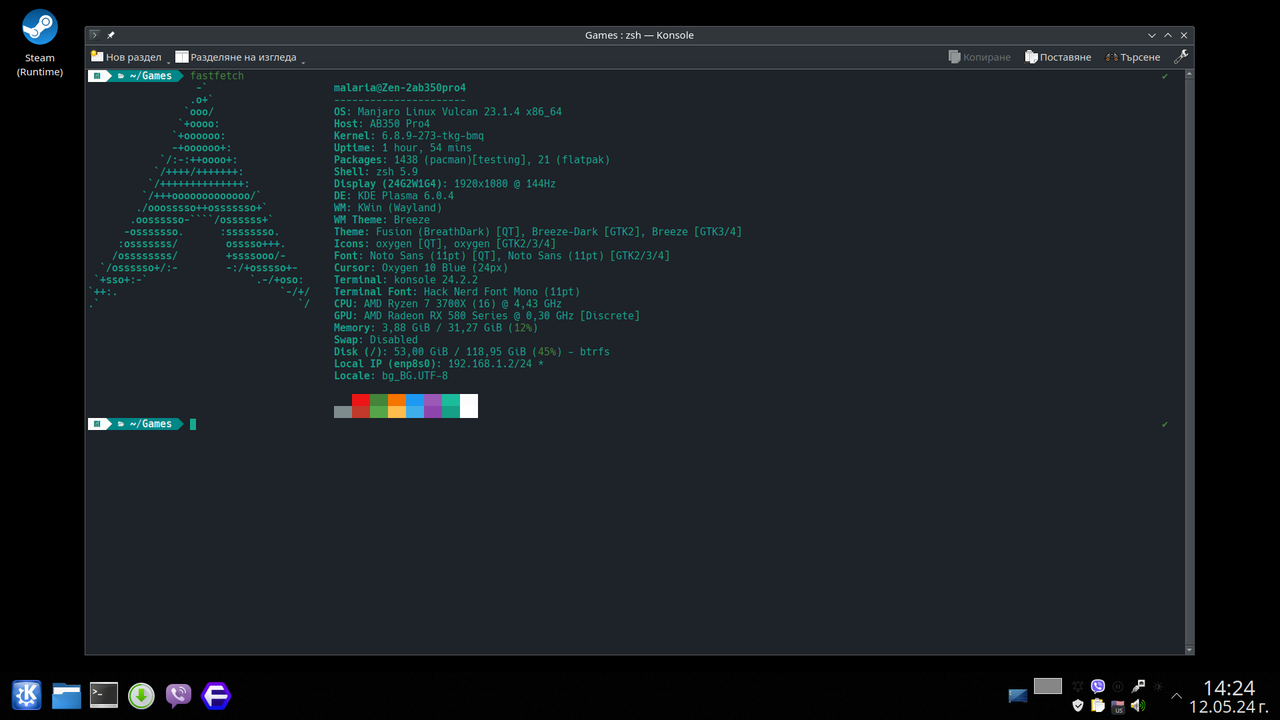
Task: Open the clock showing 14:24
Action: coord(1228,696)
